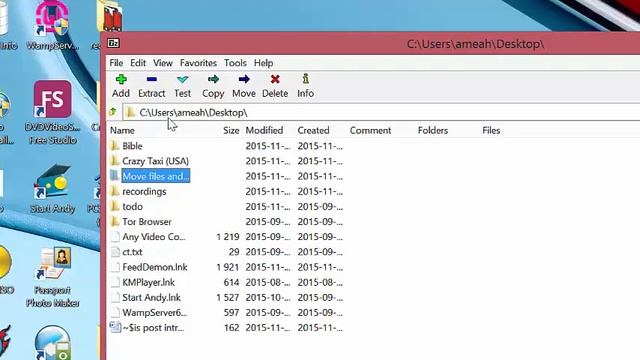The image size is (640, 360).
Task: Open Start Andy desktop shortcut
Action: pos(52,189)
